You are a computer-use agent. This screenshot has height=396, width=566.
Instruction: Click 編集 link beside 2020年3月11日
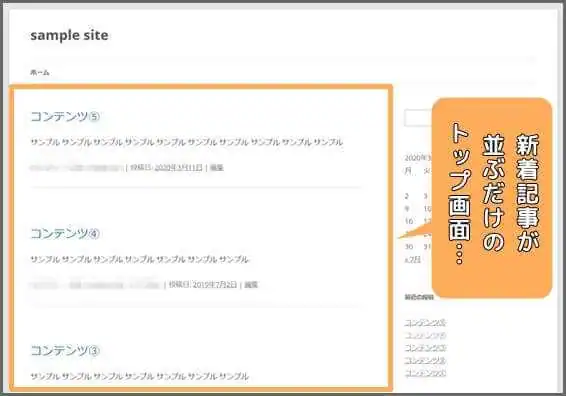[217, 167]
